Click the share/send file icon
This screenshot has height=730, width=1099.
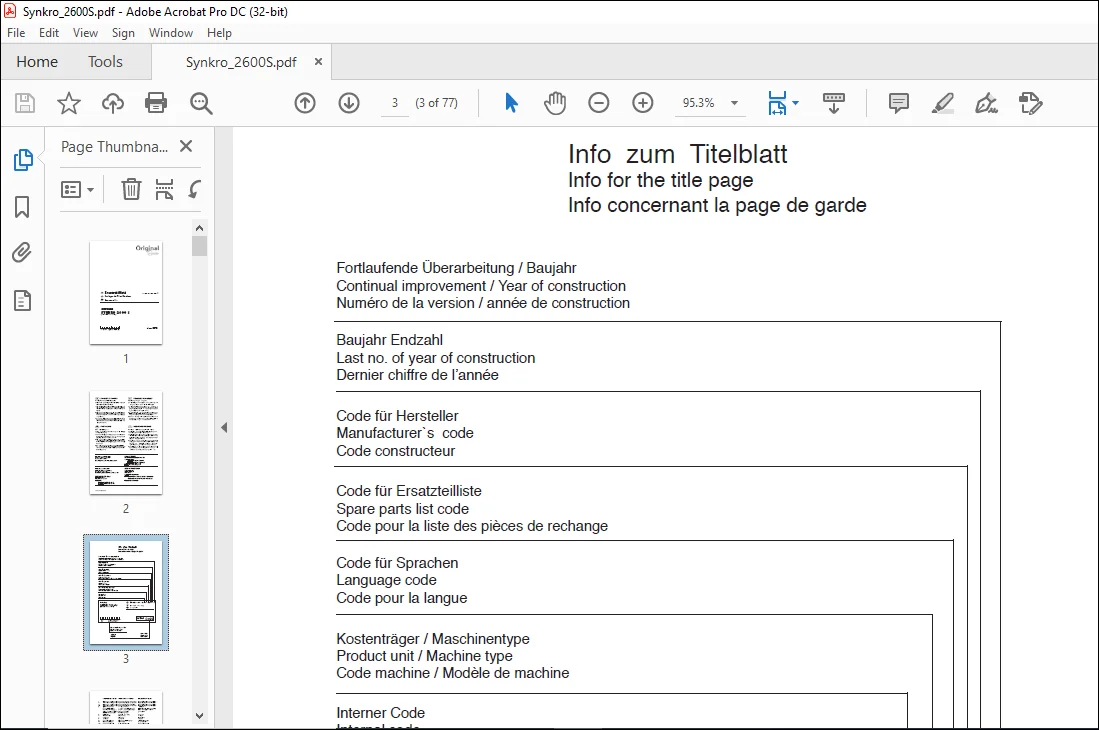point(1031,103)
